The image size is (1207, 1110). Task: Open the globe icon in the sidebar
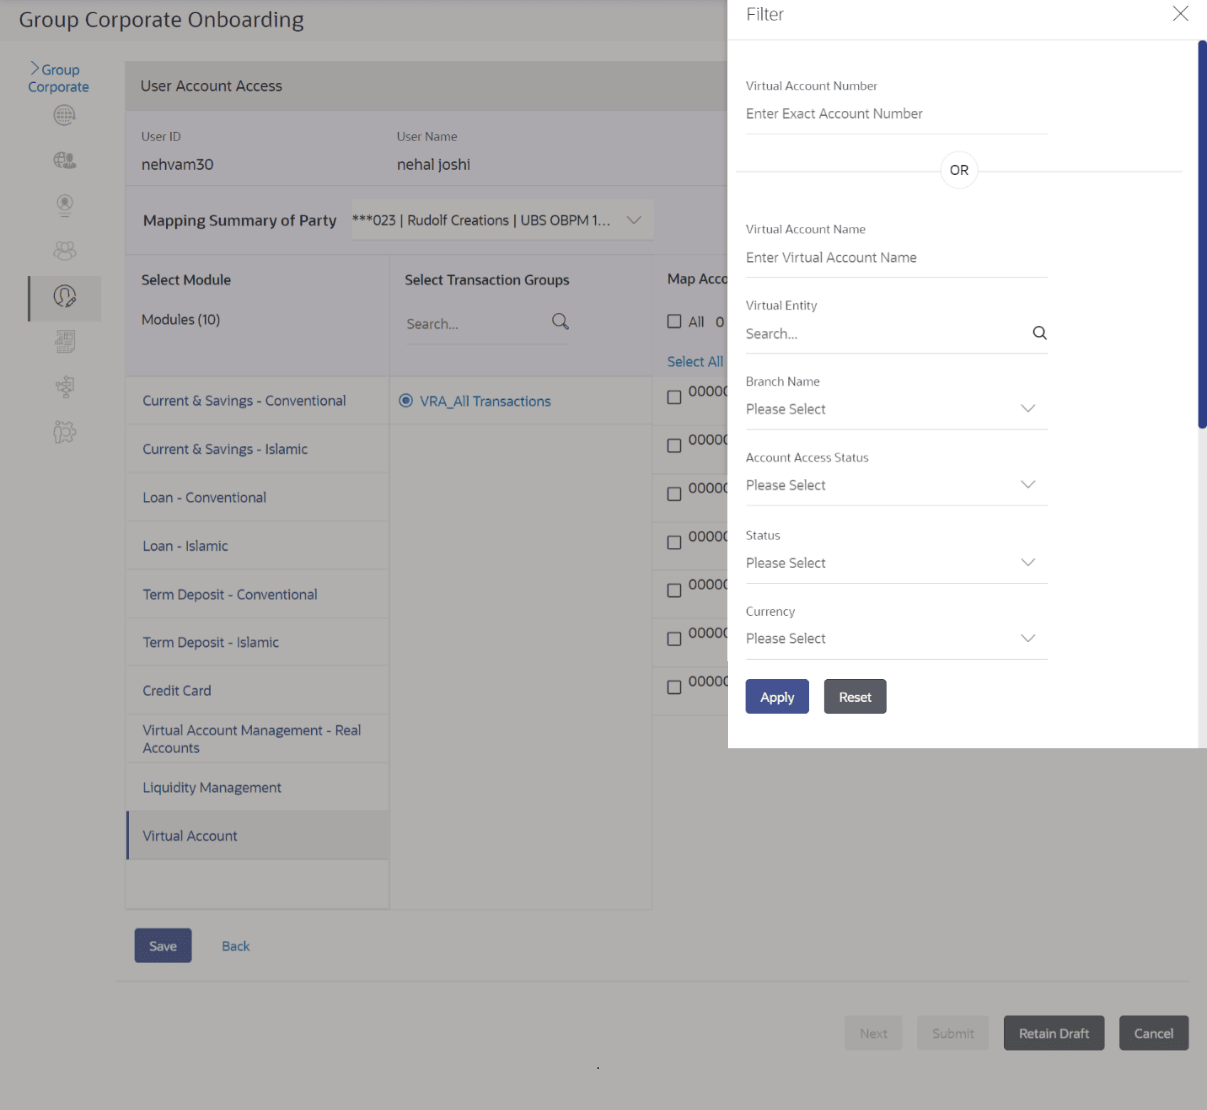65,115
